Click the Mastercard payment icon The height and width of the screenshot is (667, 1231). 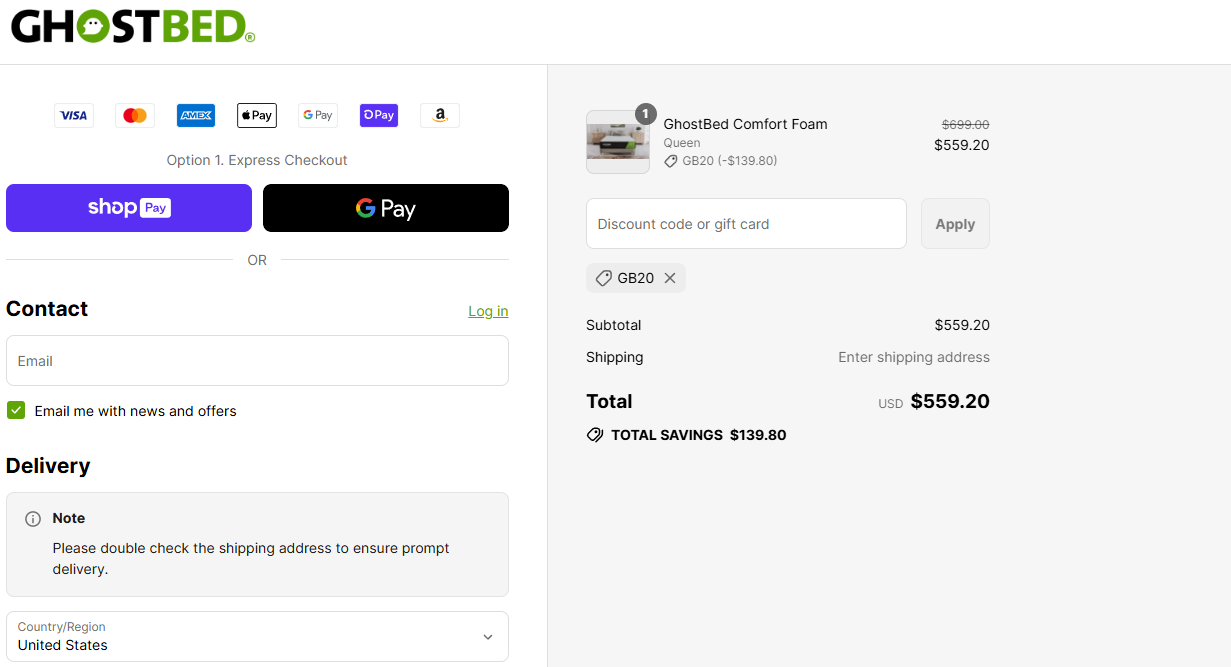click(x=135, y=116)
